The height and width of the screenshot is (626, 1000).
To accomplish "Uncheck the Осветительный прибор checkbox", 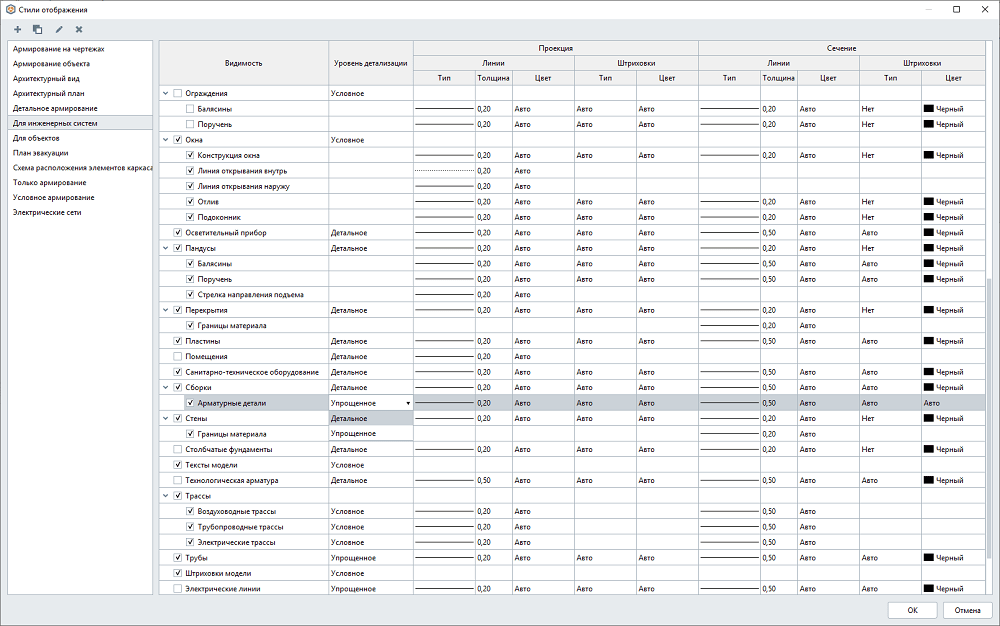I will point(178,233).
